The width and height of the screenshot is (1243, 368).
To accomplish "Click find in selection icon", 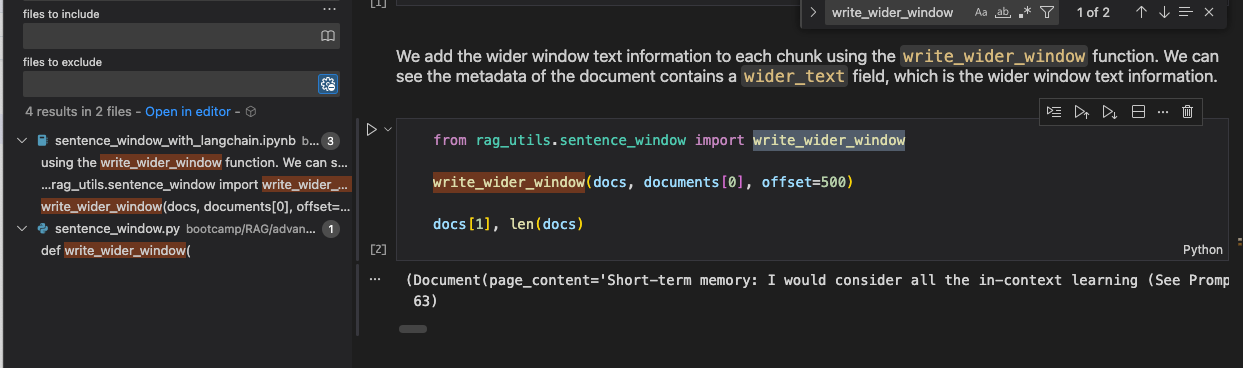I will 1186,12.
